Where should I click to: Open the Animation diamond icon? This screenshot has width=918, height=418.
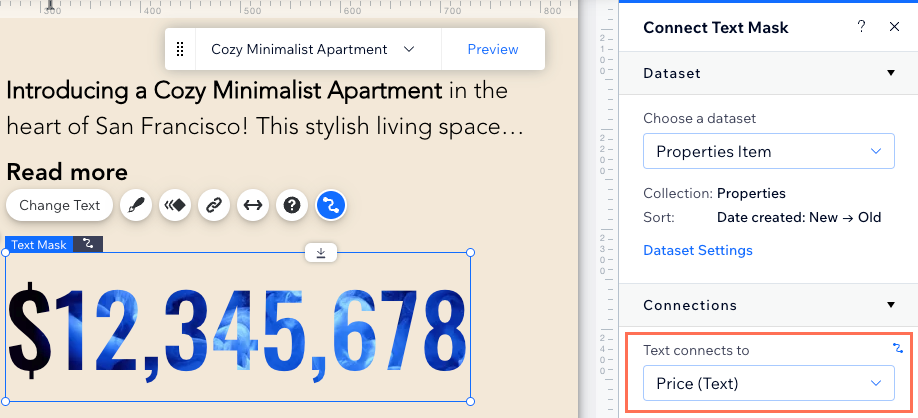(174, 205)
